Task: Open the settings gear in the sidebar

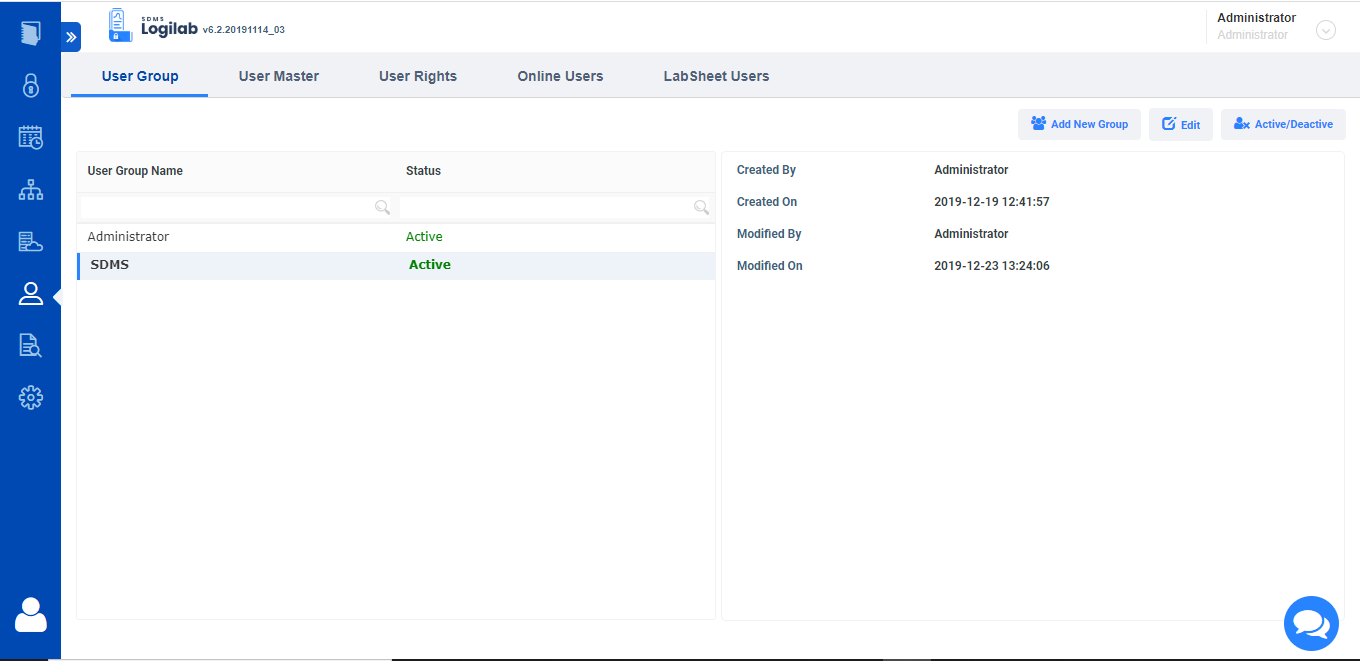Action: [30, 397]
